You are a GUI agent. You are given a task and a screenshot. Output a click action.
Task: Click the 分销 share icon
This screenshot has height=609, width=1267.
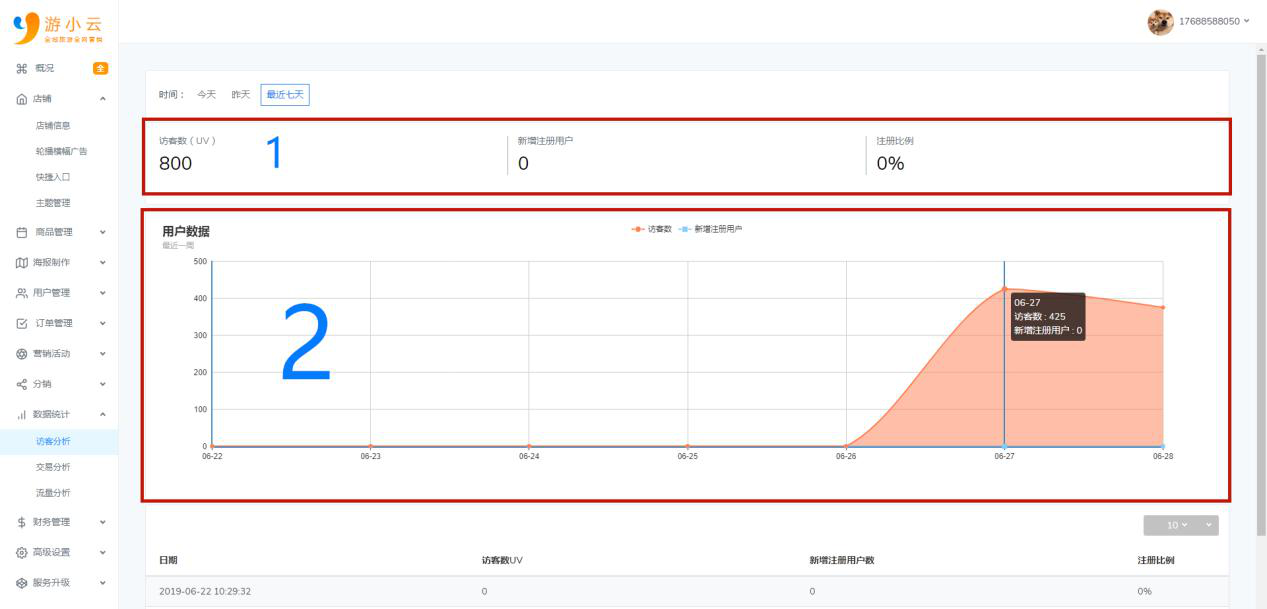click(x=22, y=384)
